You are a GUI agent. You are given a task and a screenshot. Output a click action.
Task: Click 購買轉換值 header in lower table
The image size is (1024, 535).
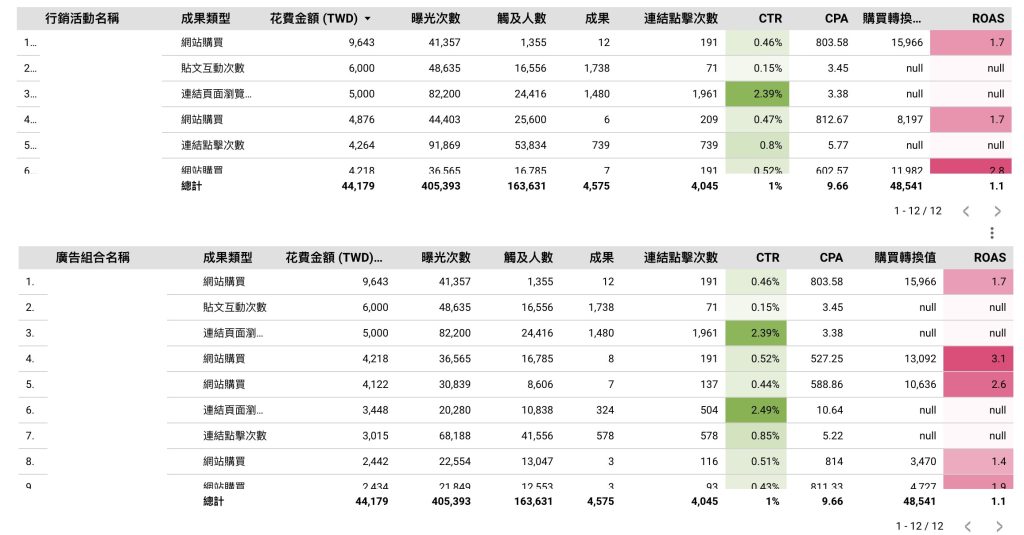(905, 257)
